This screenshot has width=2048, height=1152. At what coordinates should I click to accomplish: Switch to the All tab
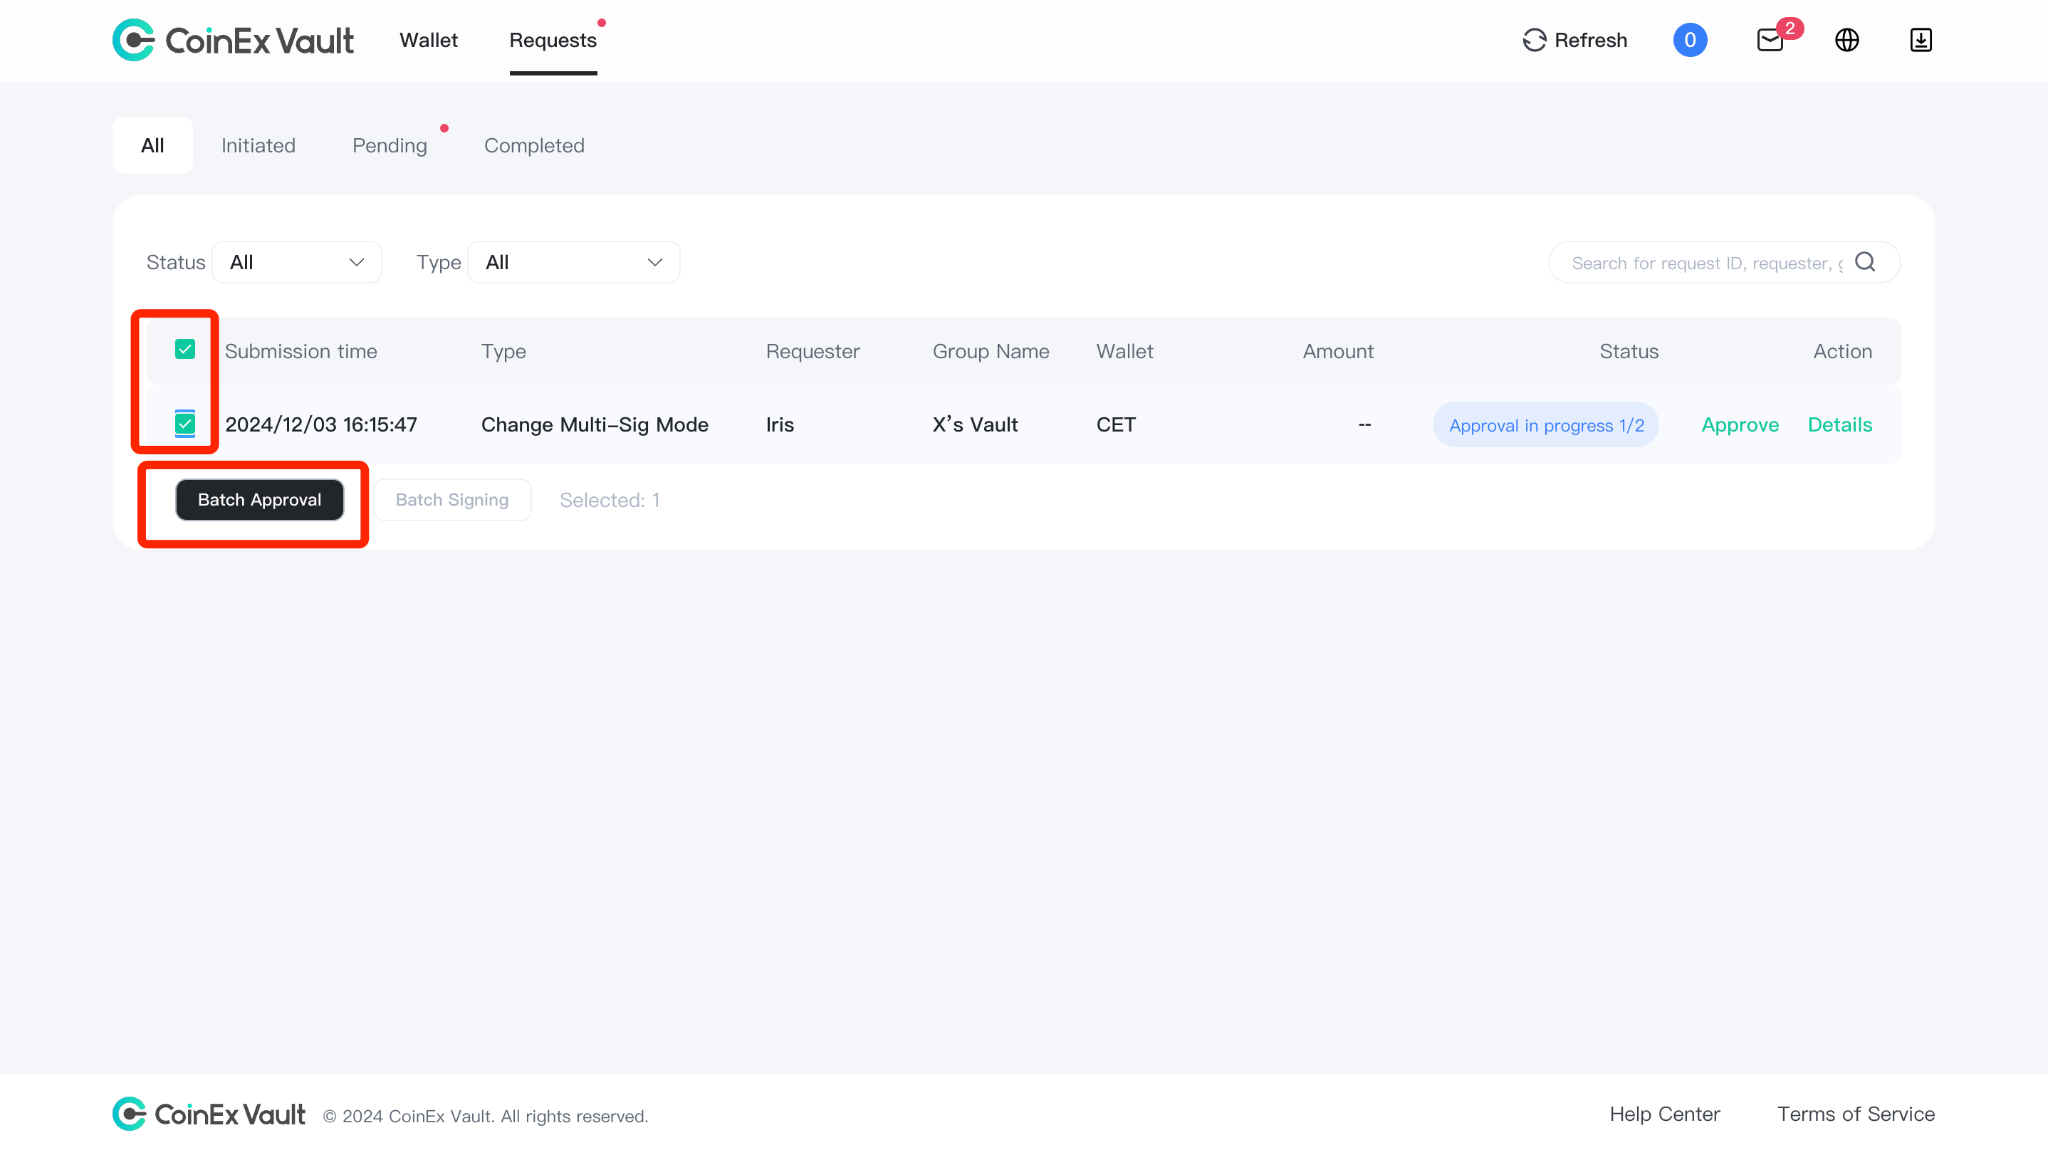[x=153, y=145]
